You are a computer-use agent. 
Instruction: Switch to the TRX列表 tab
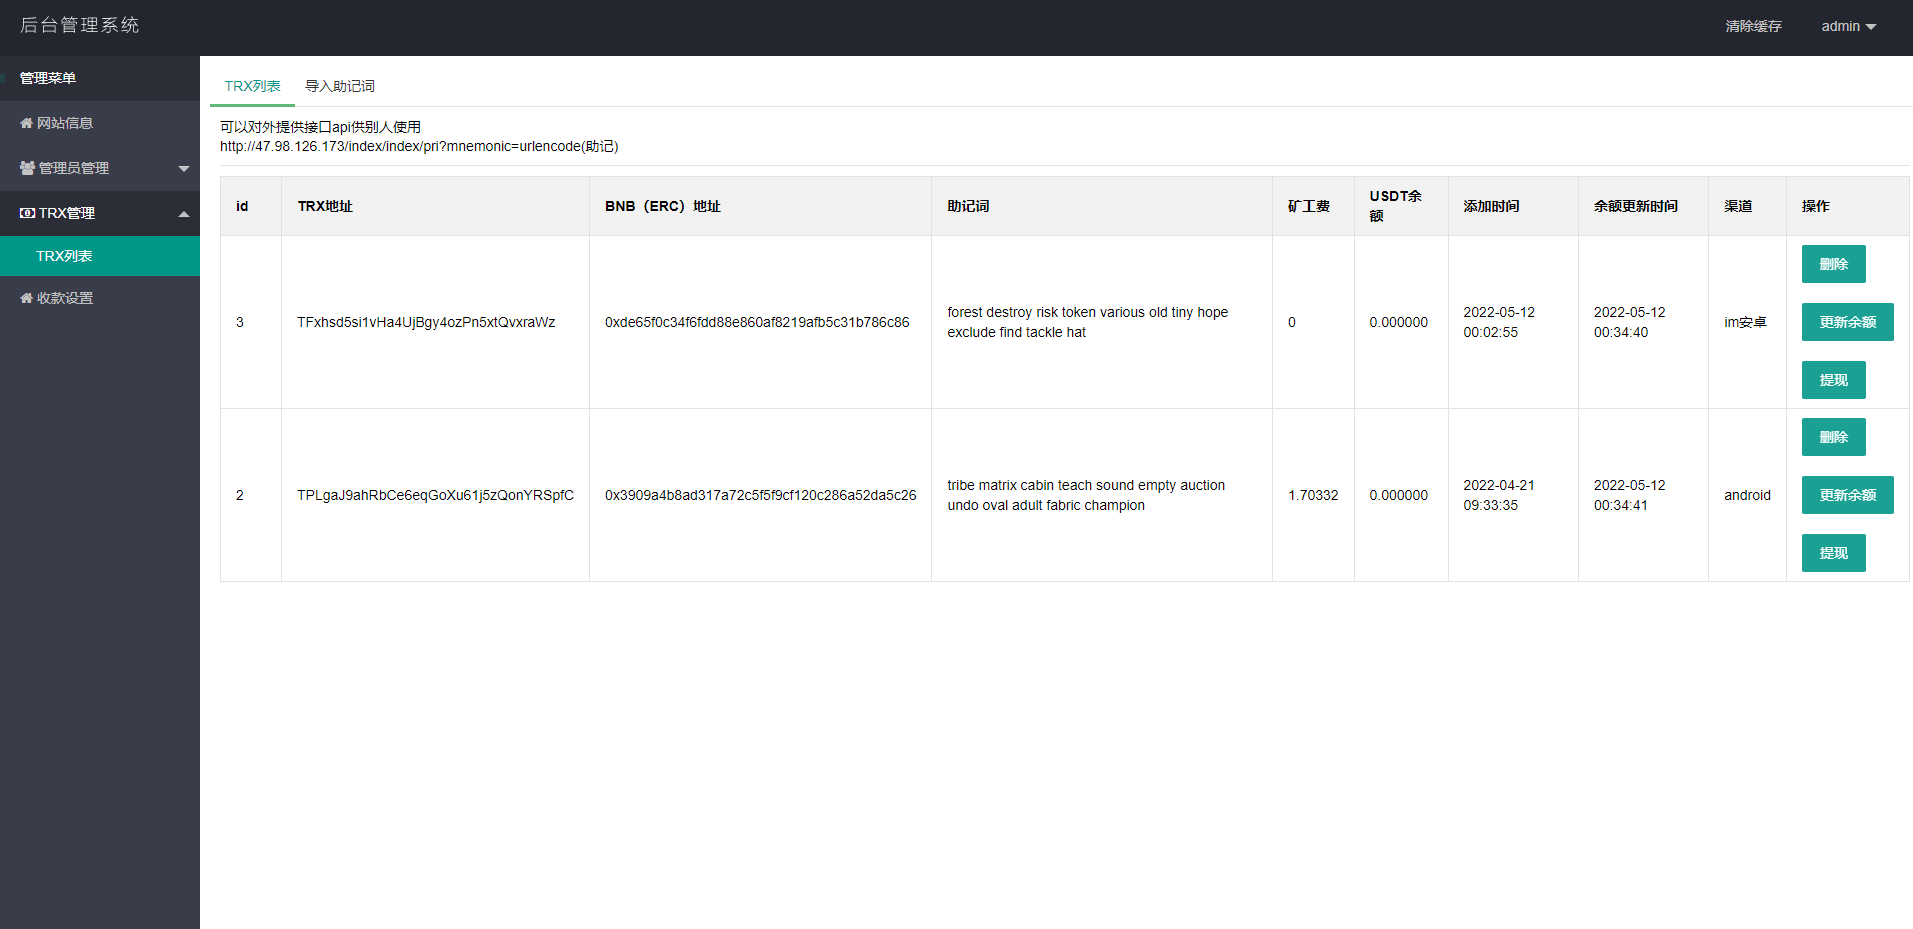click(x=252, y=86)
